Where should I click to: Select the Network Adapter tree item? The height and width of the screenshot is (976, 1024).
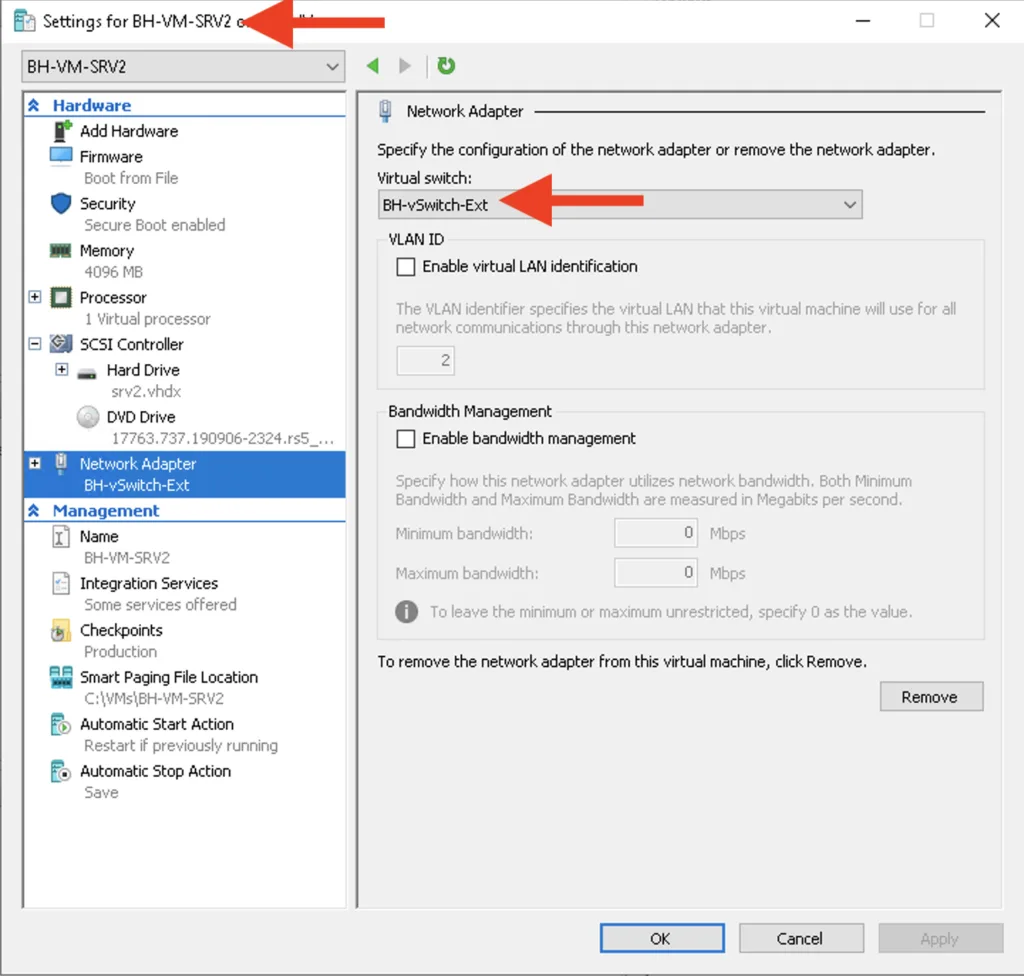pos(185,474)
